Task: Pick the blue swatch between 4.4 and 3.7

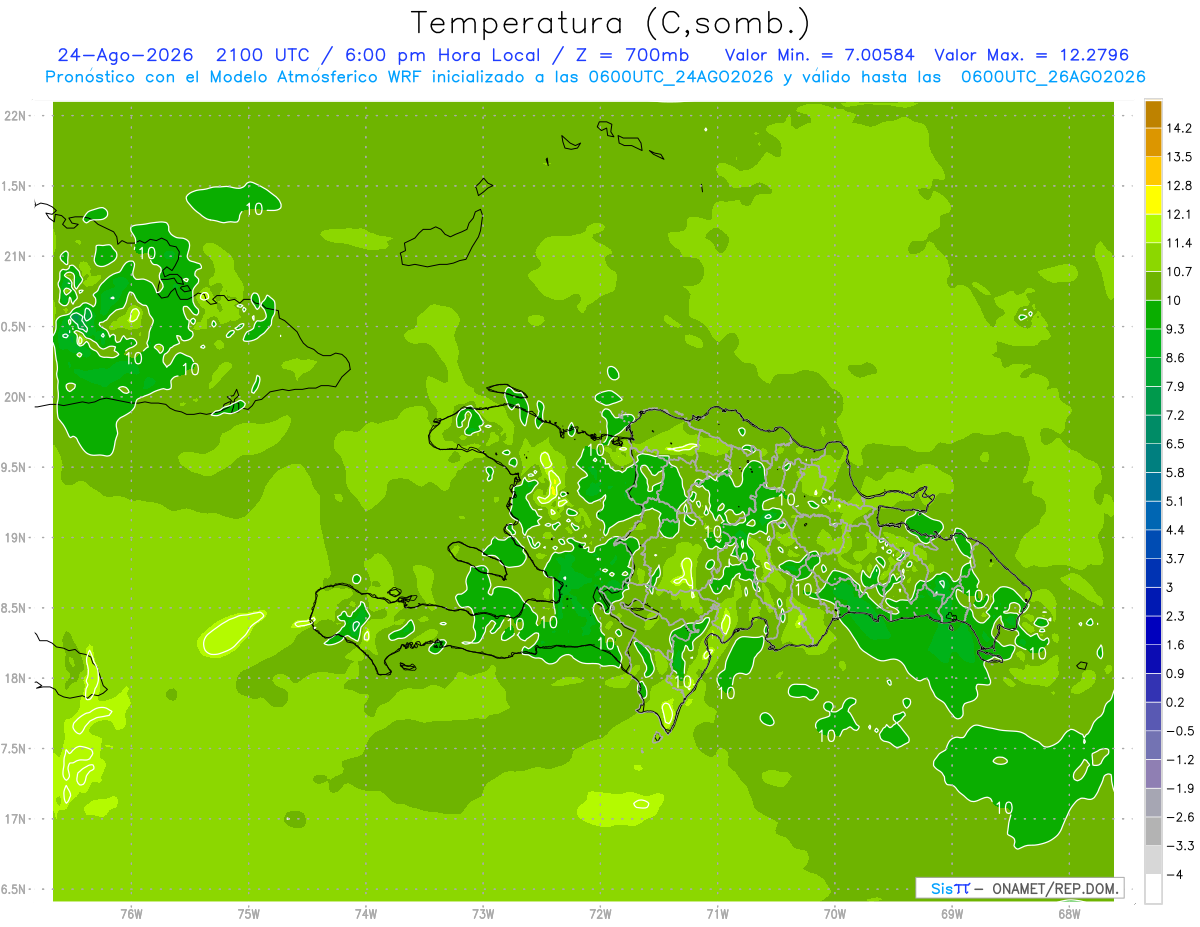Action: click(x=1153, y=544)
